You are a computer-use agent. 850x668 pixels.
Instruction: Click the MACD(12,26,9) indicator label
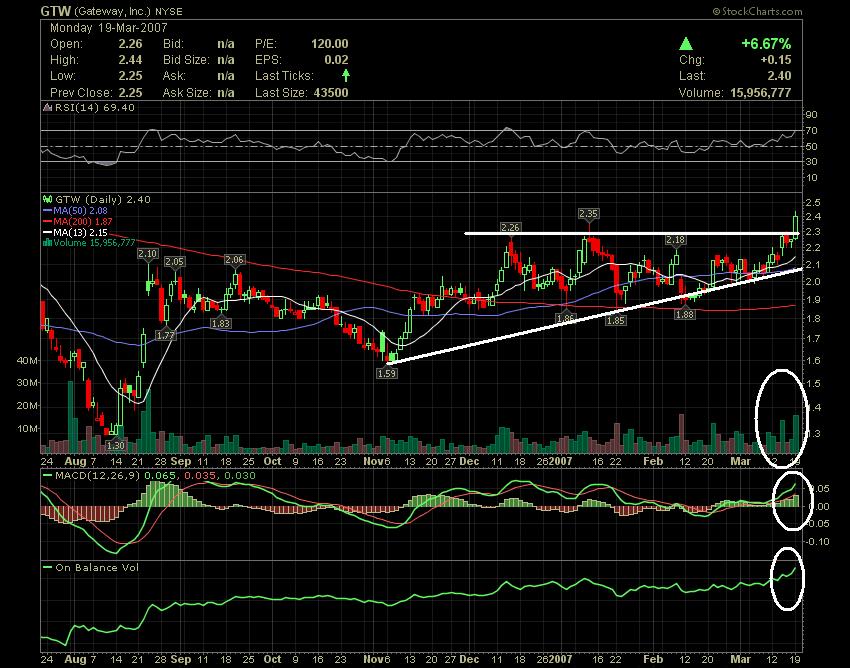click(x=98, y=476)
